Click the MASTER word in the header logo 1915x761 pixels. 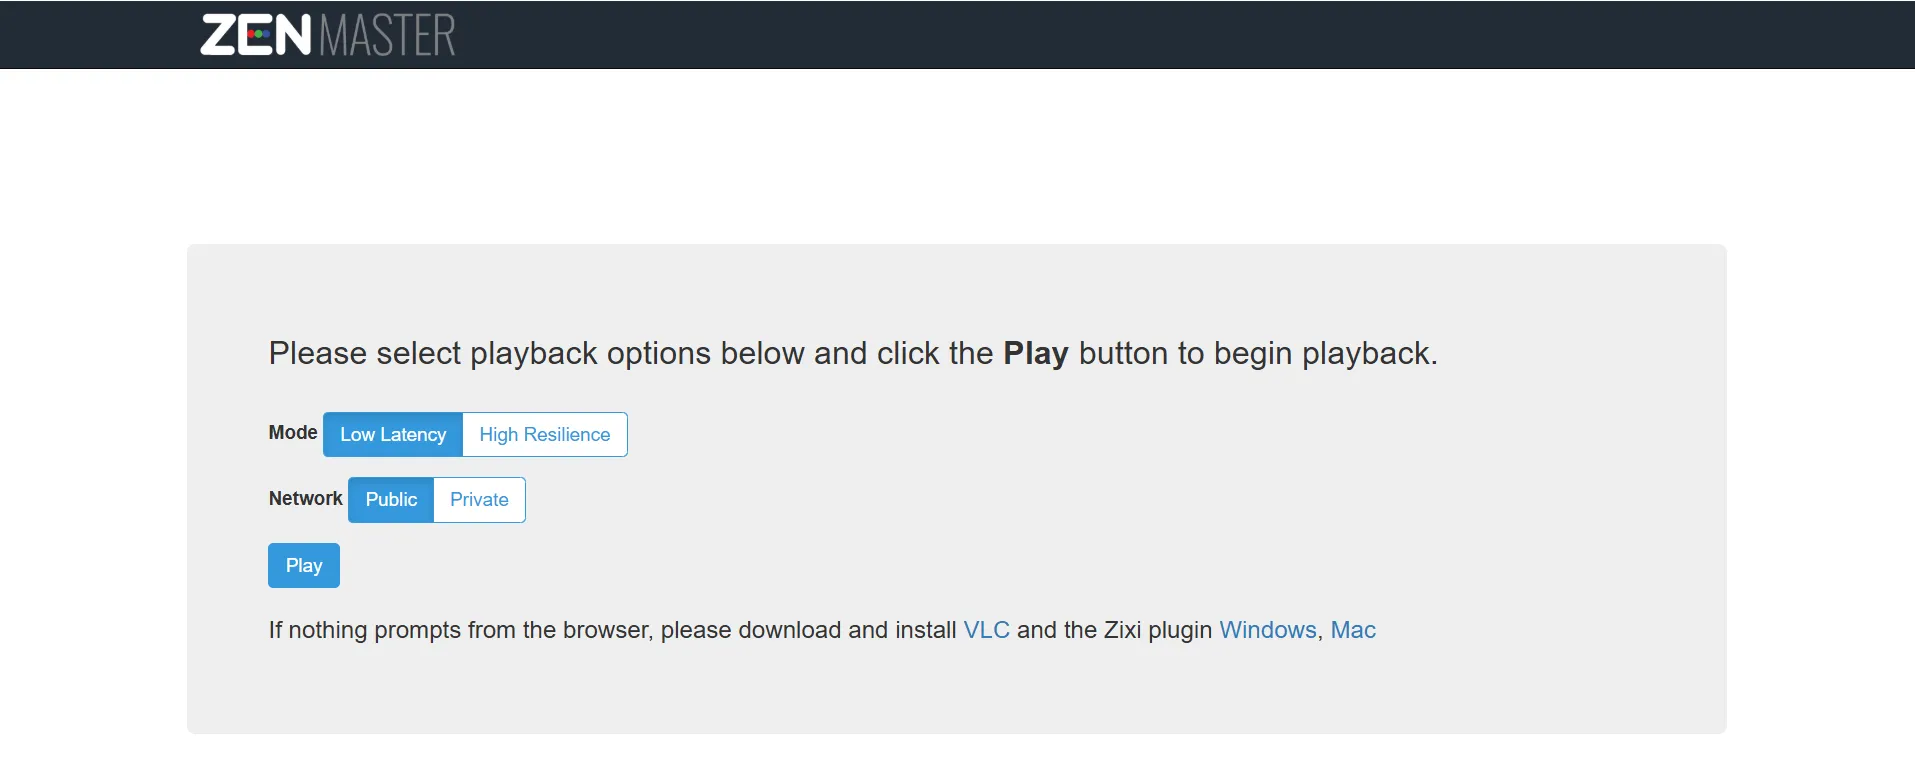tap(388, 35)
